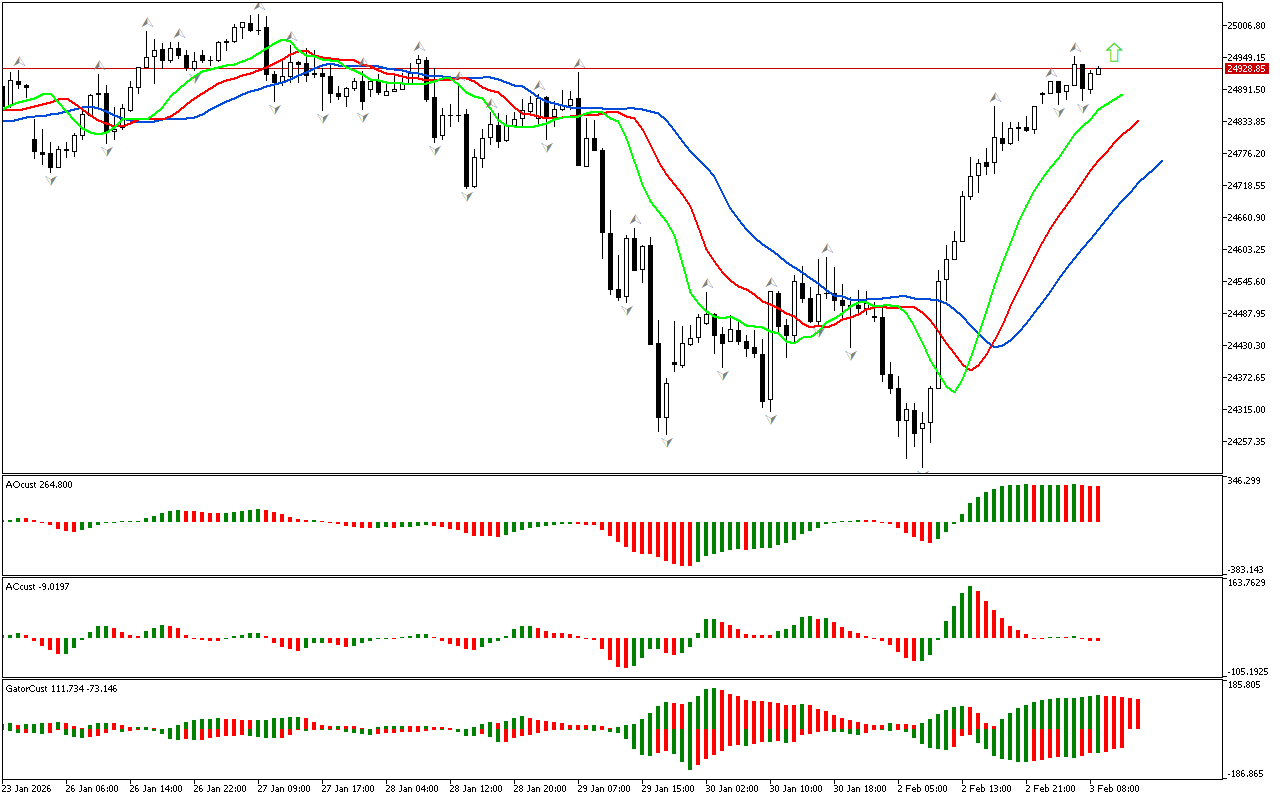Select the last red bar in AOcust histogram

pyautogui.click(x=1097, y=503)
